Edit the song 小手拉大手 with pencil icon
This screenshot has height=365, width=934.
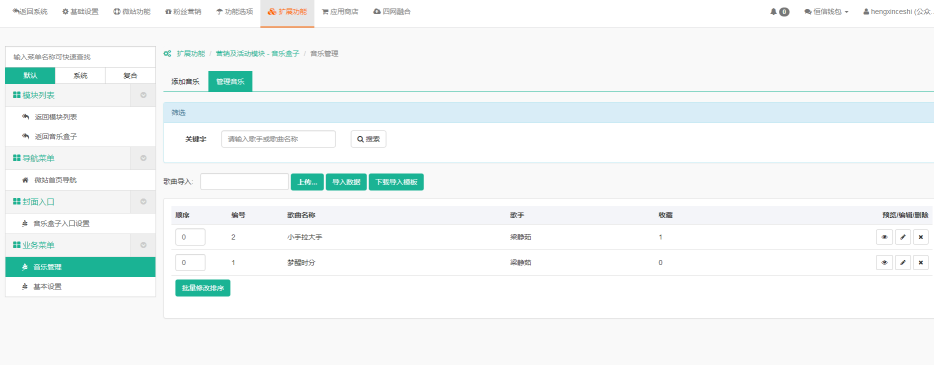pos(902,237)
